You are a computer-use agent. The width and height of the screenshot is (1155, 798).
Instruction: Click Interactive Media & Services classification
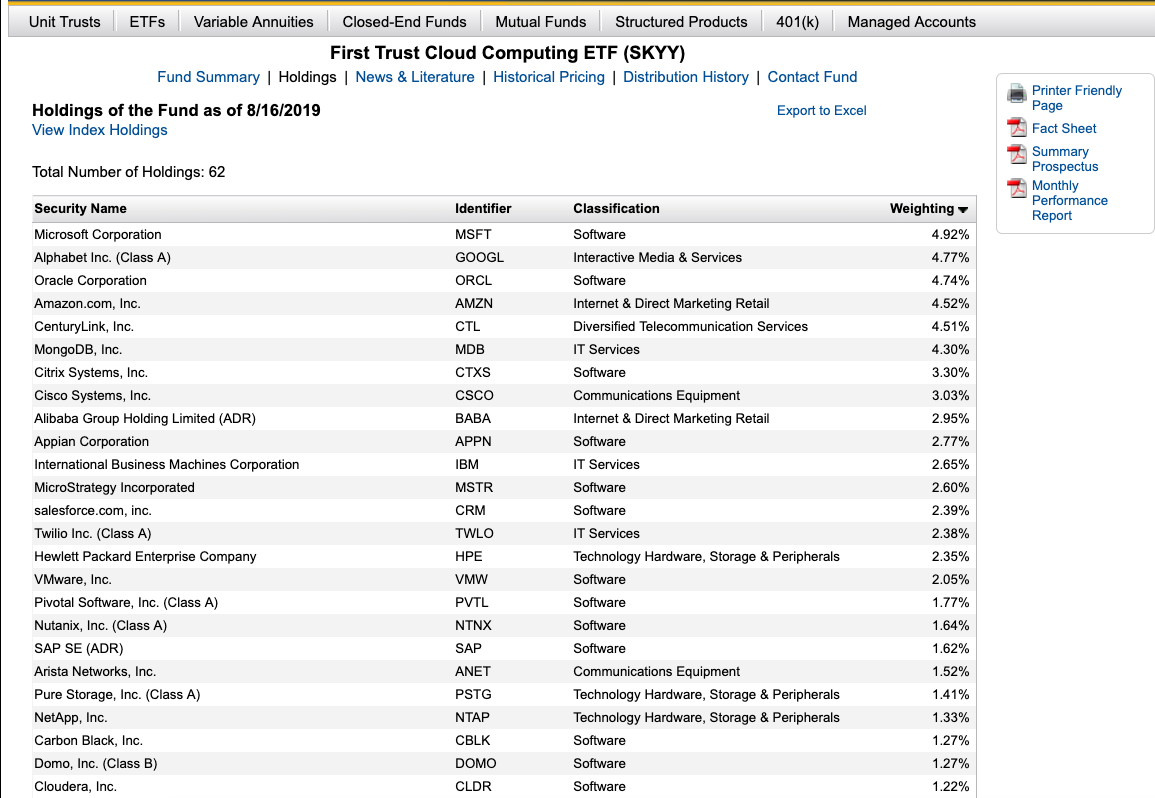[657, 257]
